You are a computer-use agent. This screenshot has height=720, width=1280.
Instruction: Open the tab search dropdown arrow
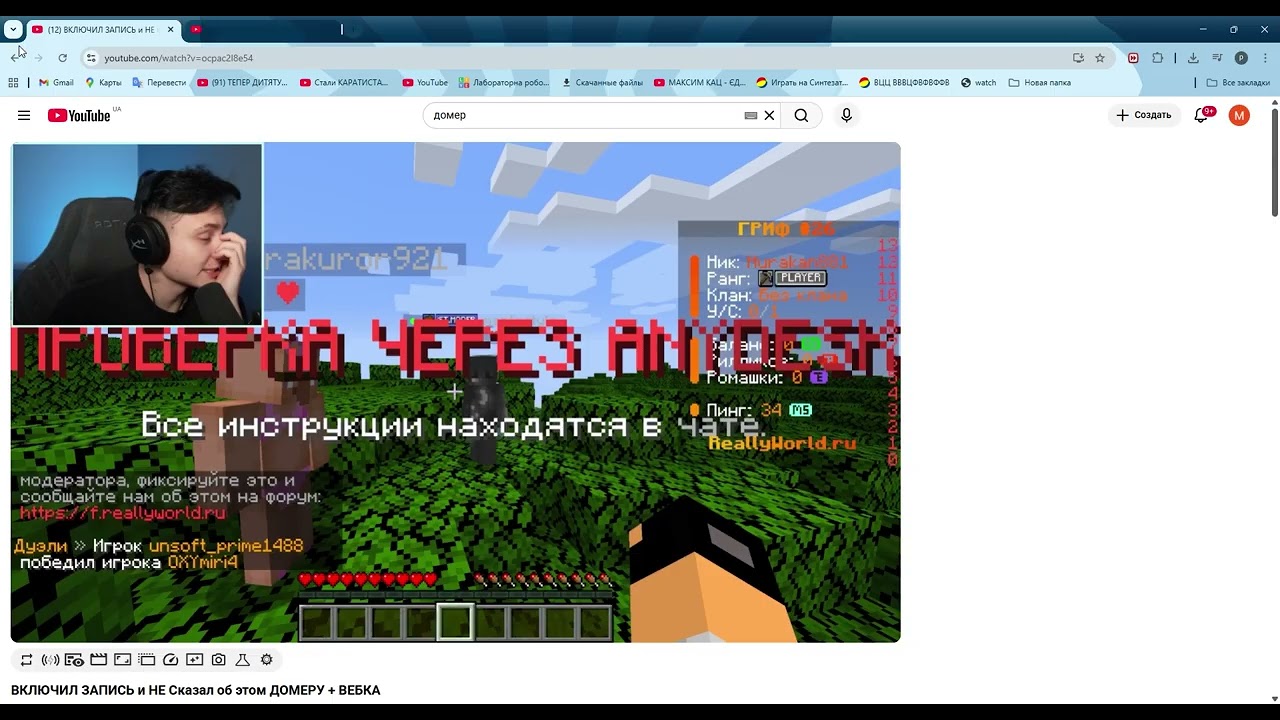[x=13, y=30]
